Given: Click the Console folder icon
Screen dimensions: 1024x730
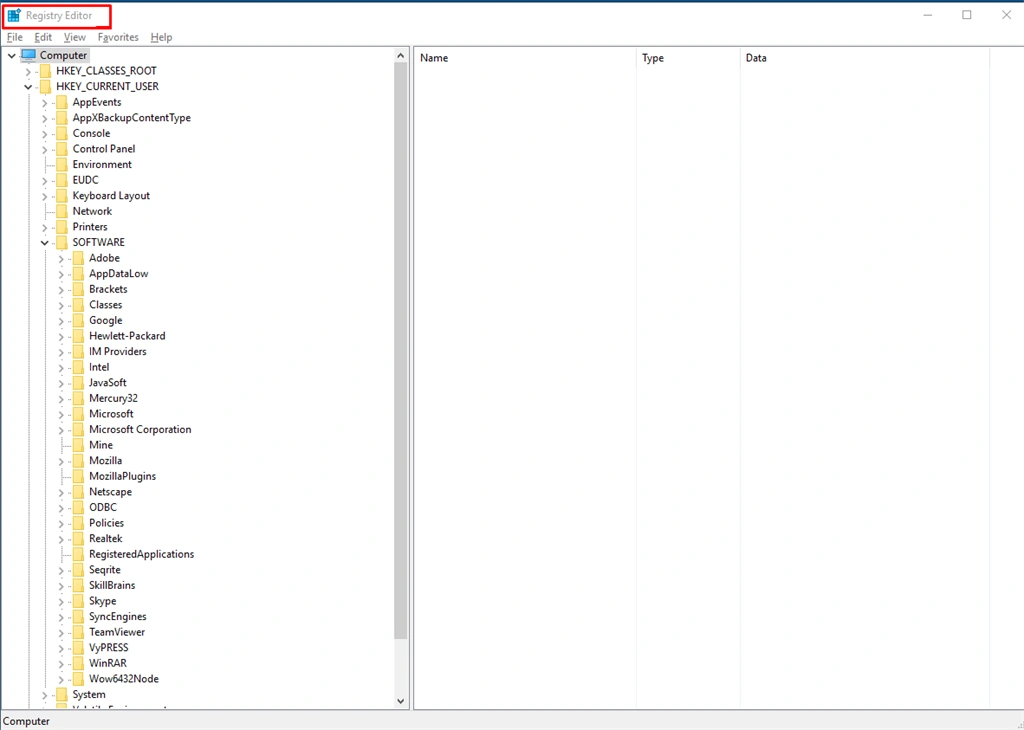Looking at the screenshot, I should [x=61, y=133].
